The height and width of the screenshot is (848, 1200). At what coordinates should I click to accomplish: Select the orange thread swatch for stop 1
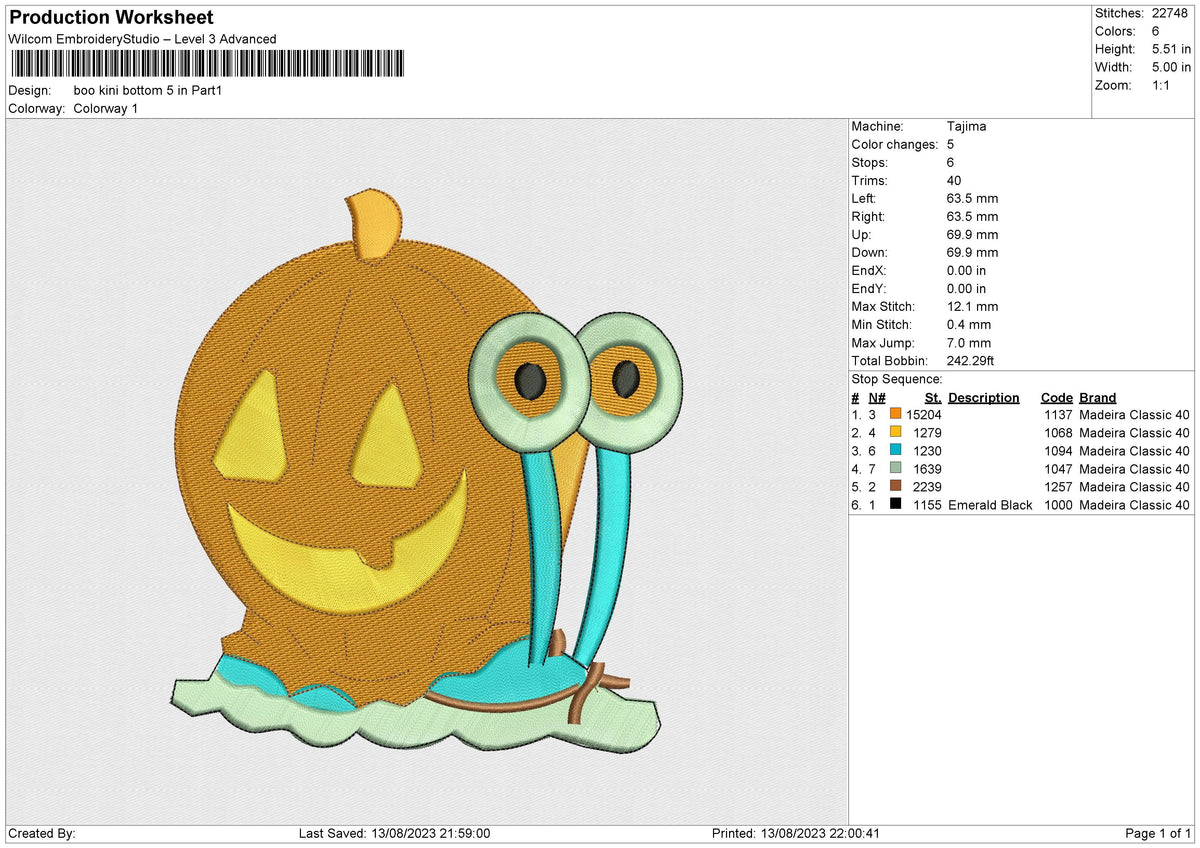pos(896,414)
